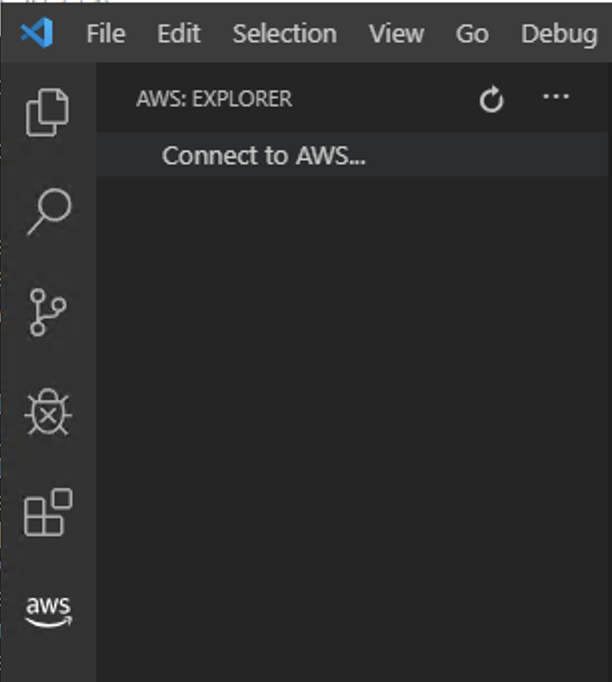This screenshot has width=612, height=682.
Task: Open the Debug bug icon view
Action: pyautogui.click(x=48, y=412)
